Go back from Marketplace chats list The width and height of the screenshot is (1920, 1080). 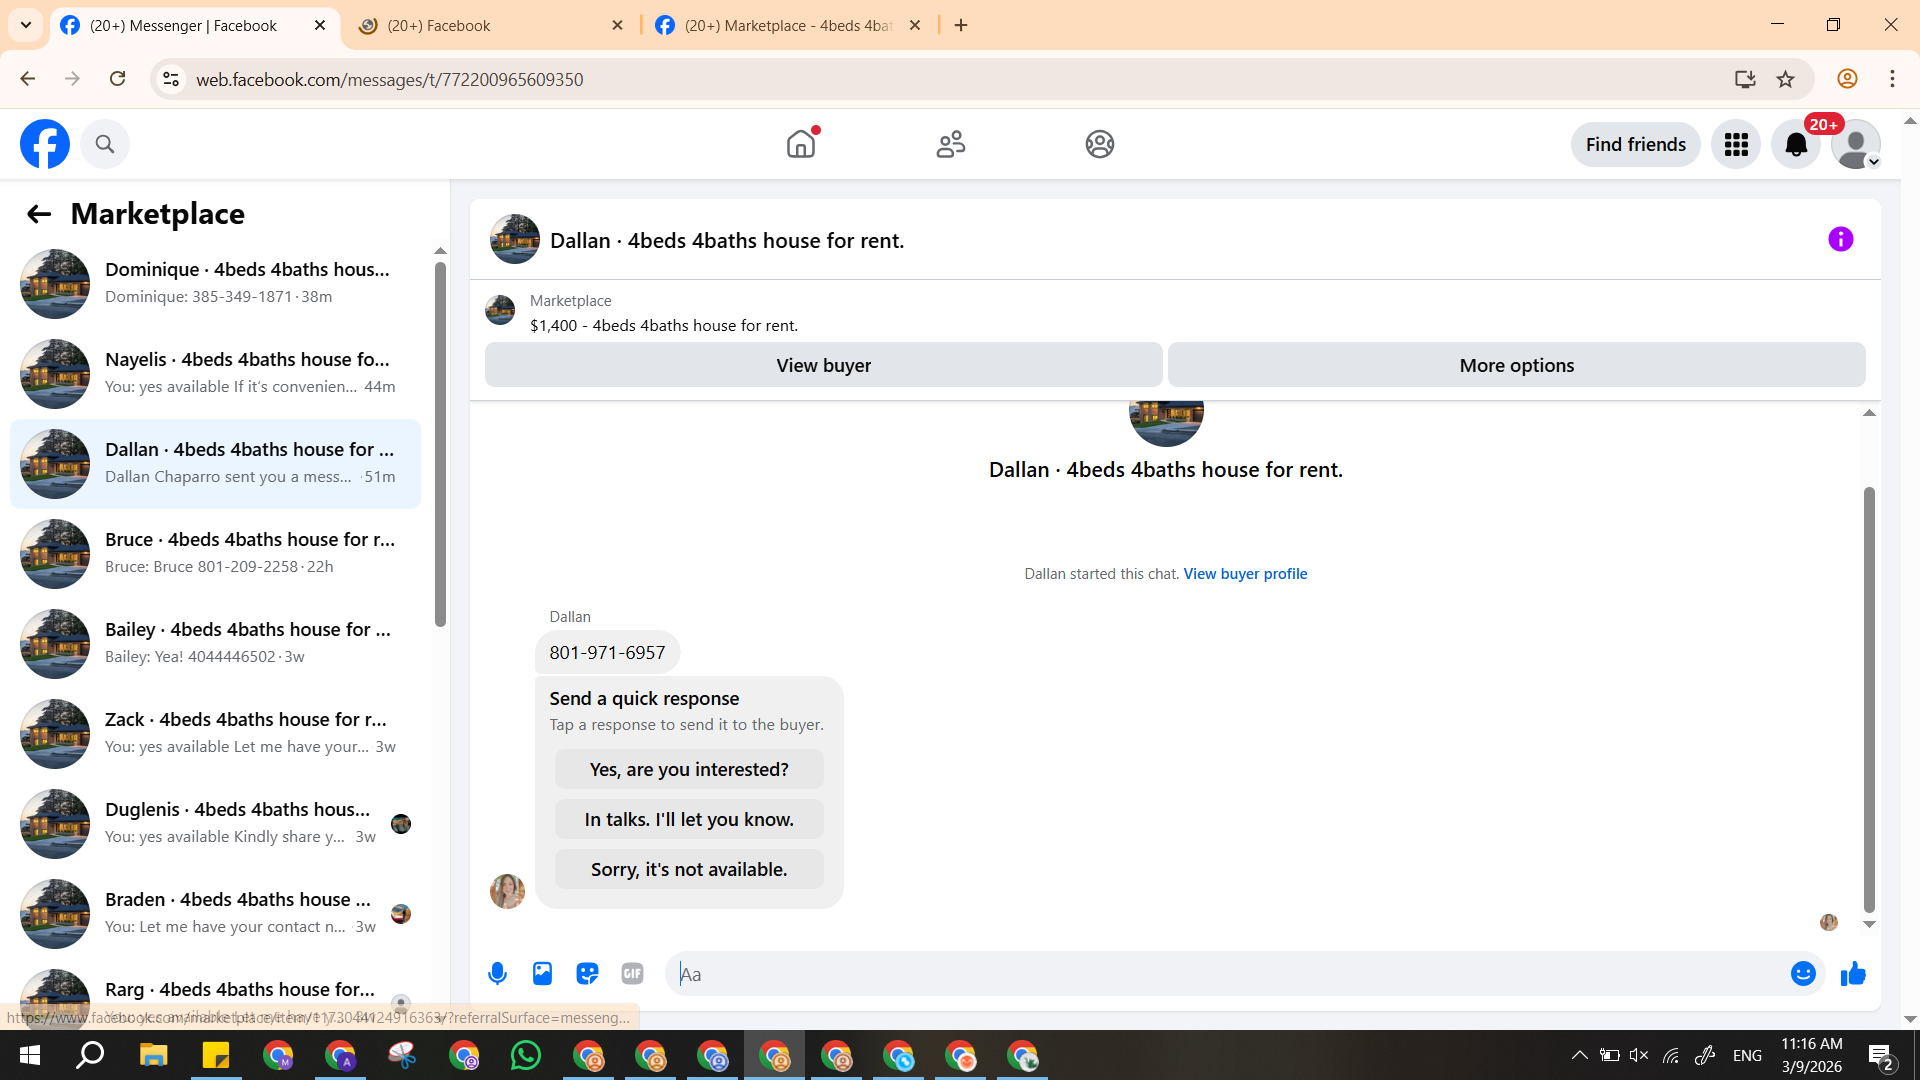pos(39,214)
